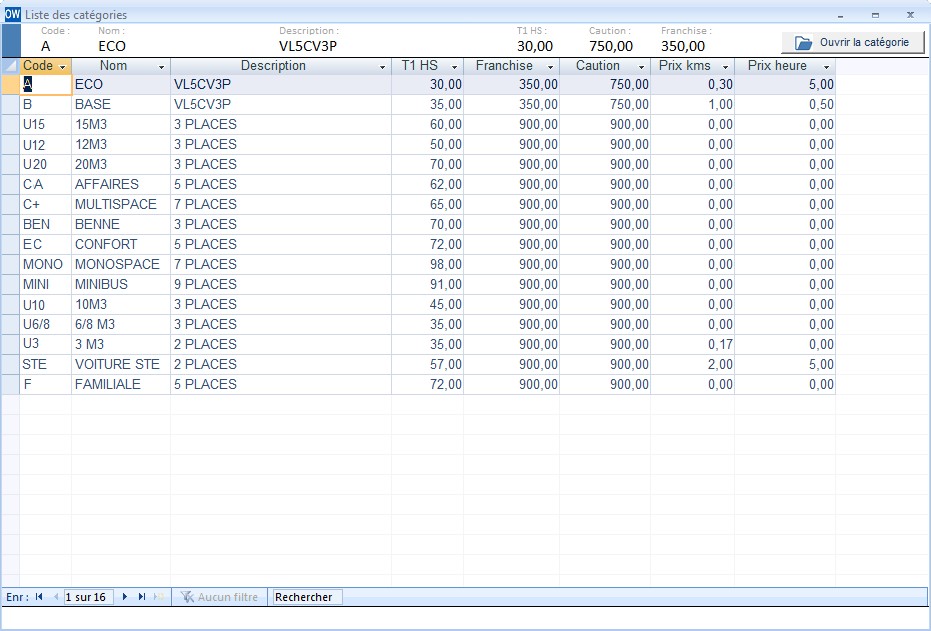Select the T1 HS value '91,00'
The width and height of the screenshot is (931, 631).
[x=428, y=284]
